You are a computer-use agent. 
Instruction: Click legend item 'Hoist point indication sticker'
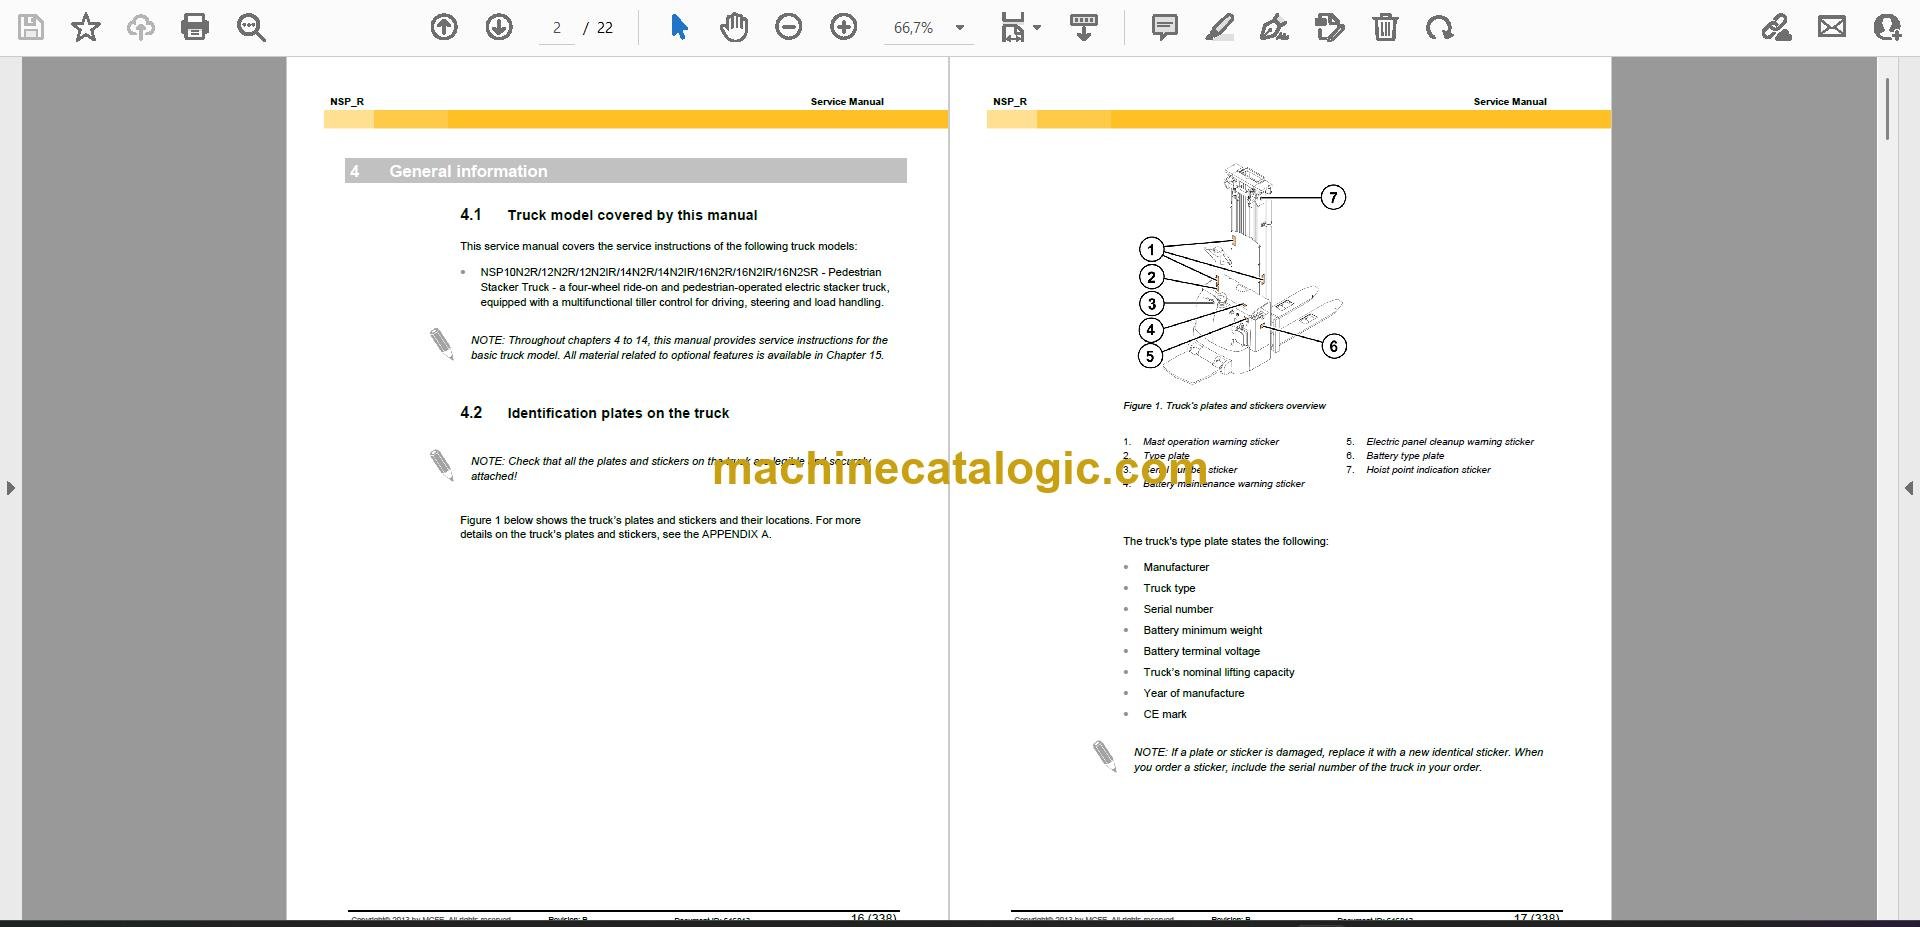click(1428, 470)
